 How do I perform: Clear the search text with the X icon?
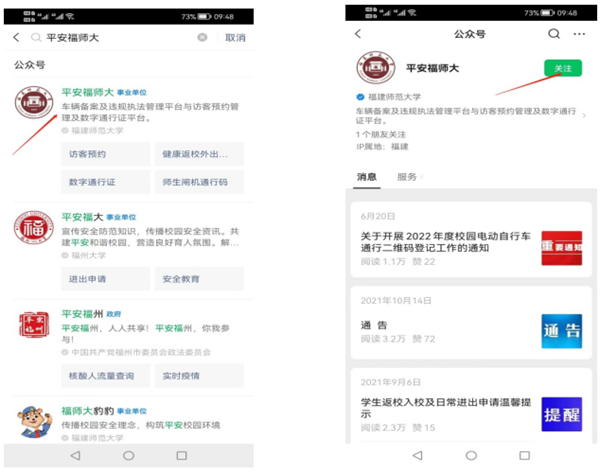point(202,37)
